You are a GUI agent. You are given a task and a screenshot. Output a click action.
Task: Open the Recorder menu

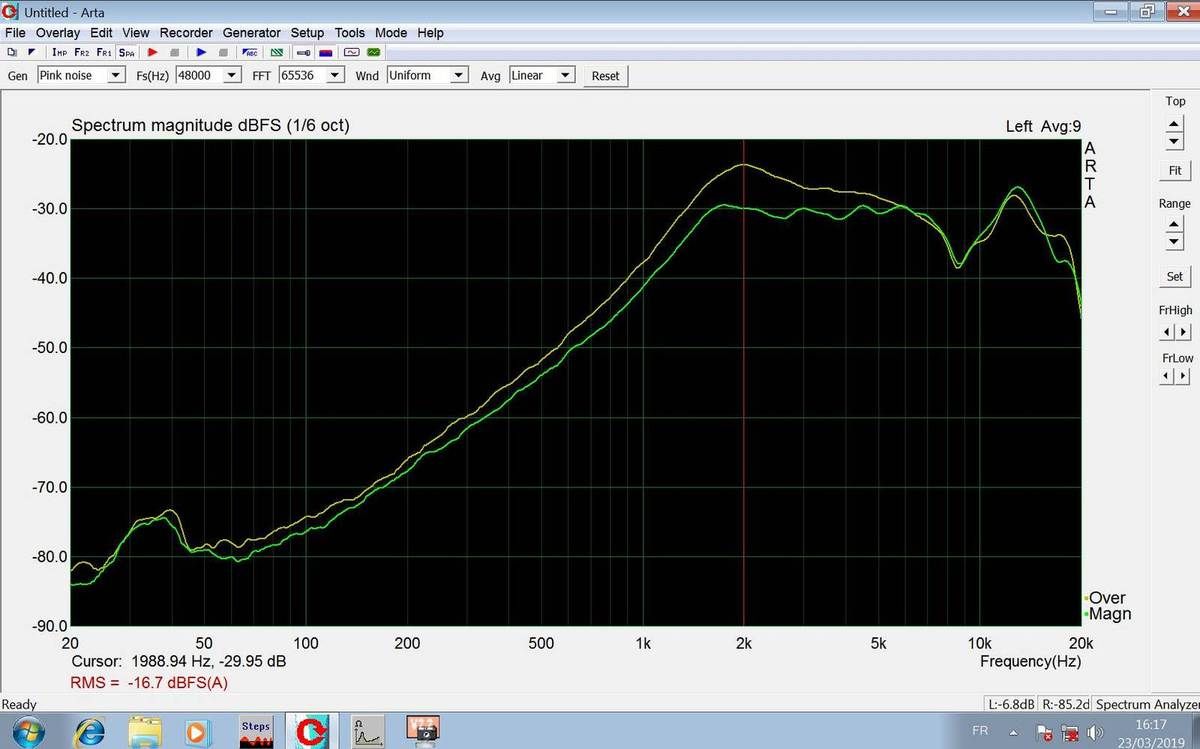pyautogui.click(x=187, y=33)
